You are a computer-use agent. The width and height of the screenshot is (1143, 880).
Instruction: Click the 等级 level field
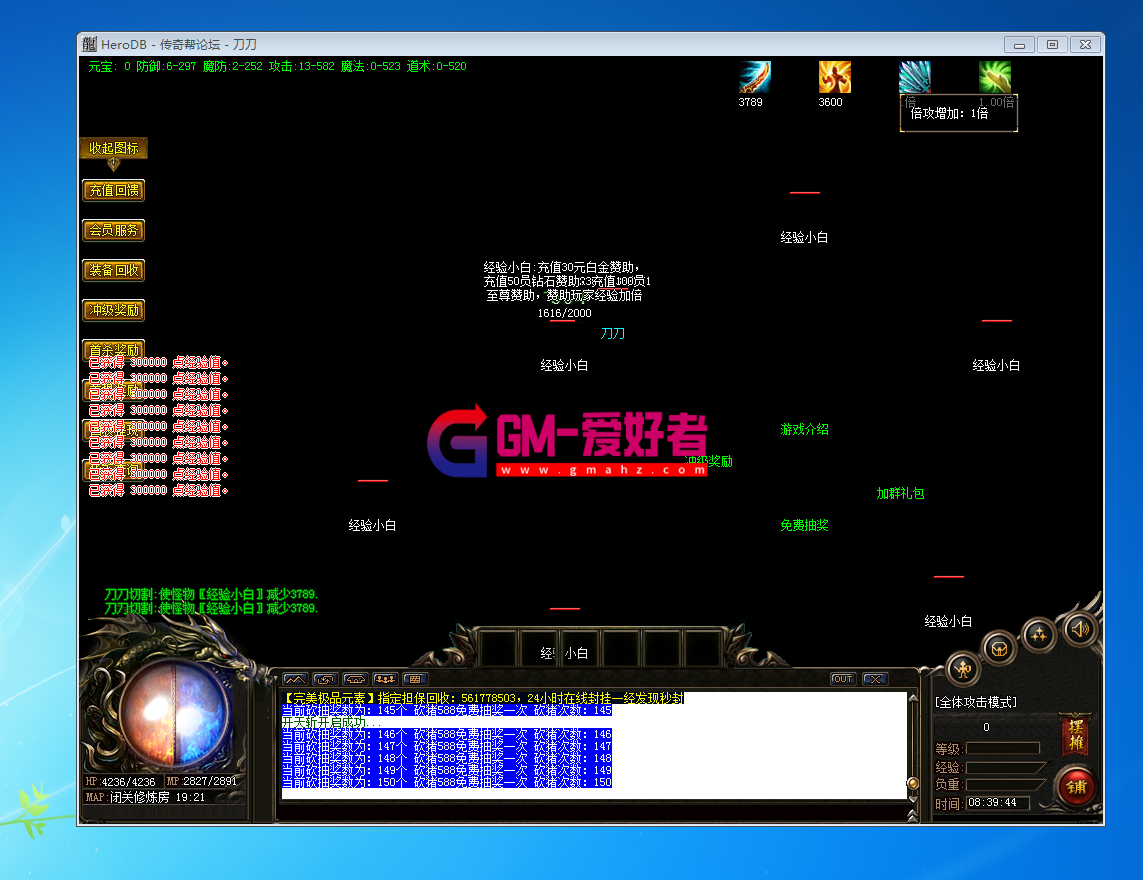pos(1002,749)
